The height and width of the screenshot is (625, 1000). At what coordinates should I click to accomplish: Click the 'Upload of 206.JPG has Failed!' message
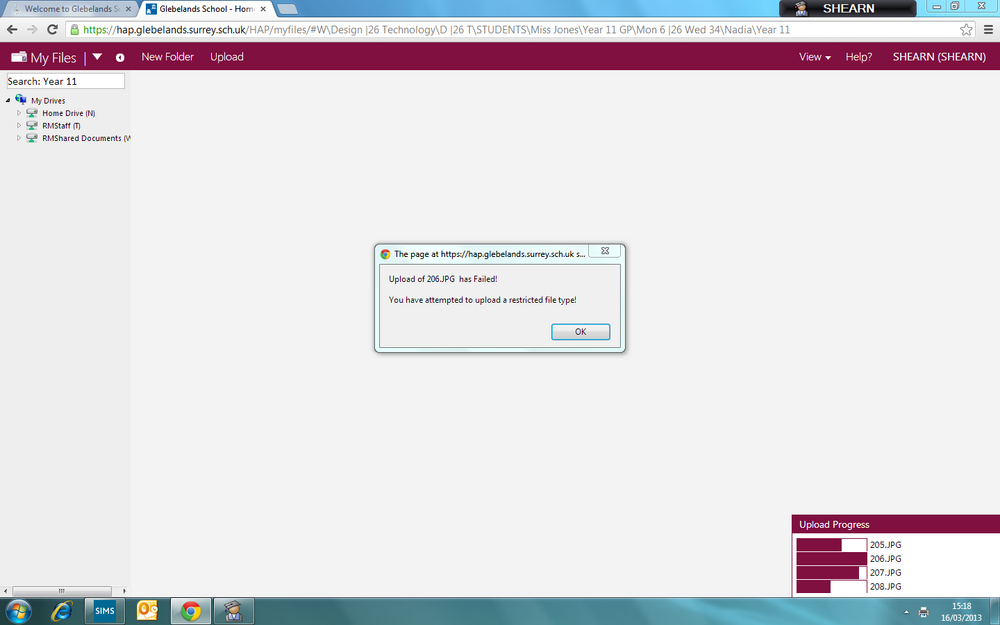pos(443,279)
